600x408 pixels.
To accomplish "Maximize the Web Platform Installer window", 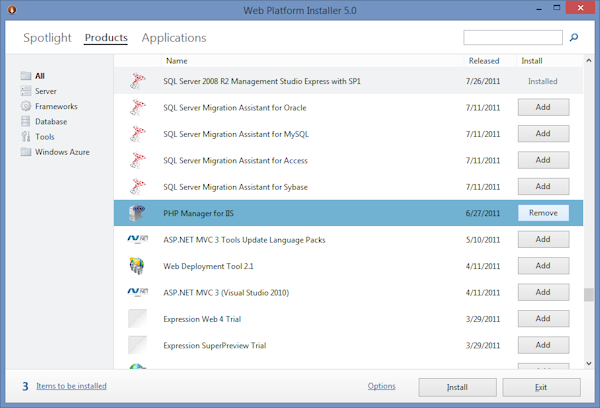I will coord(557,8).
